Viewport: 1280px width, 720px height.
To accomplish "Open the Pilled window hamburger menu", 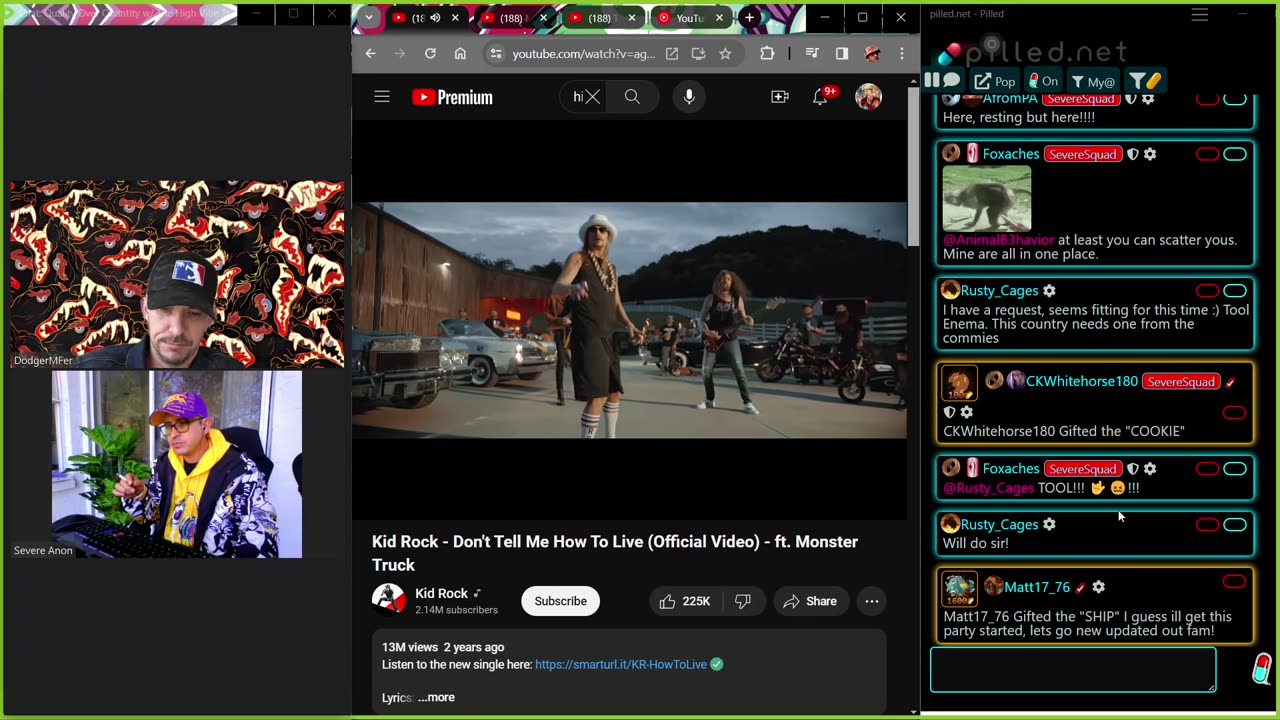I will point(1200,14).
